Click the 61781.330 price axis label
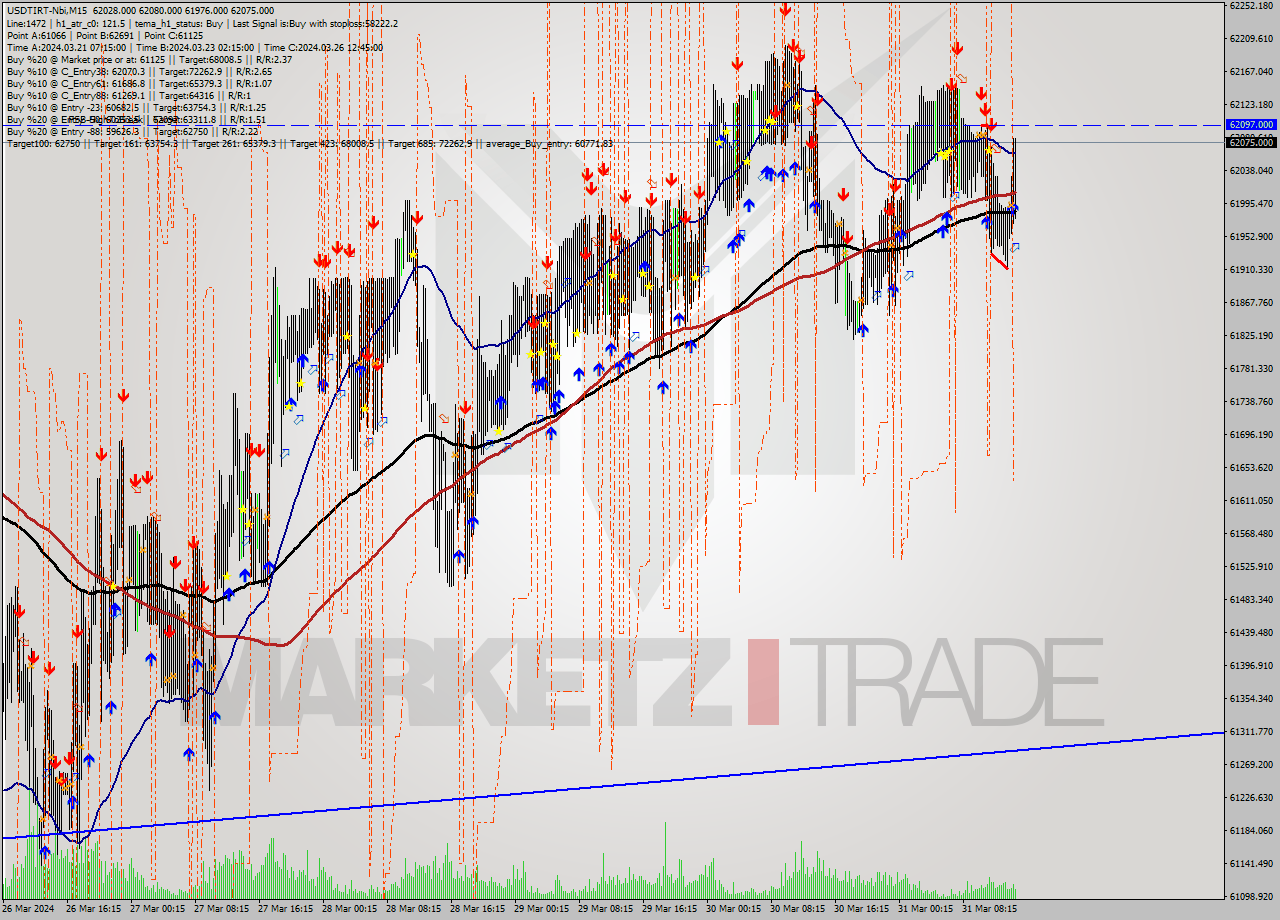This screenshot has height=920, width=1280. [x=1253, y=368]
